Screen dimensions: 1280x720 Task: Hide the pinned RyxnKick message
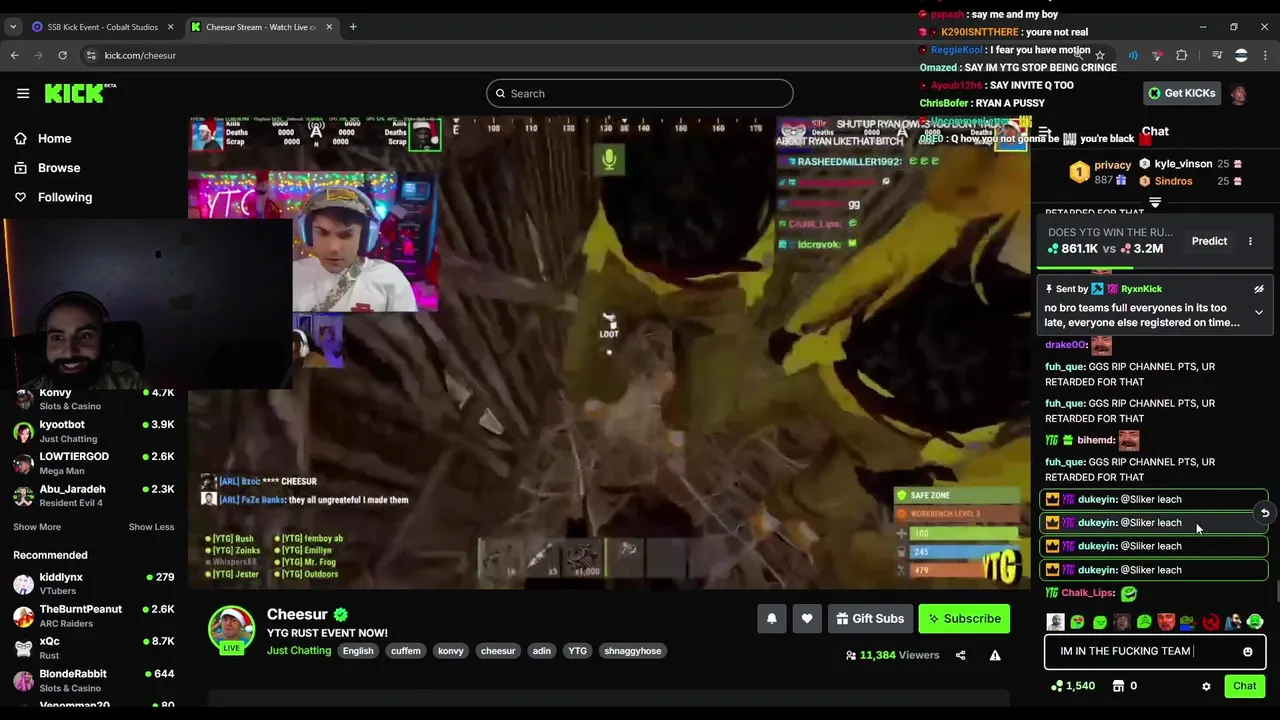[1259, 289]
